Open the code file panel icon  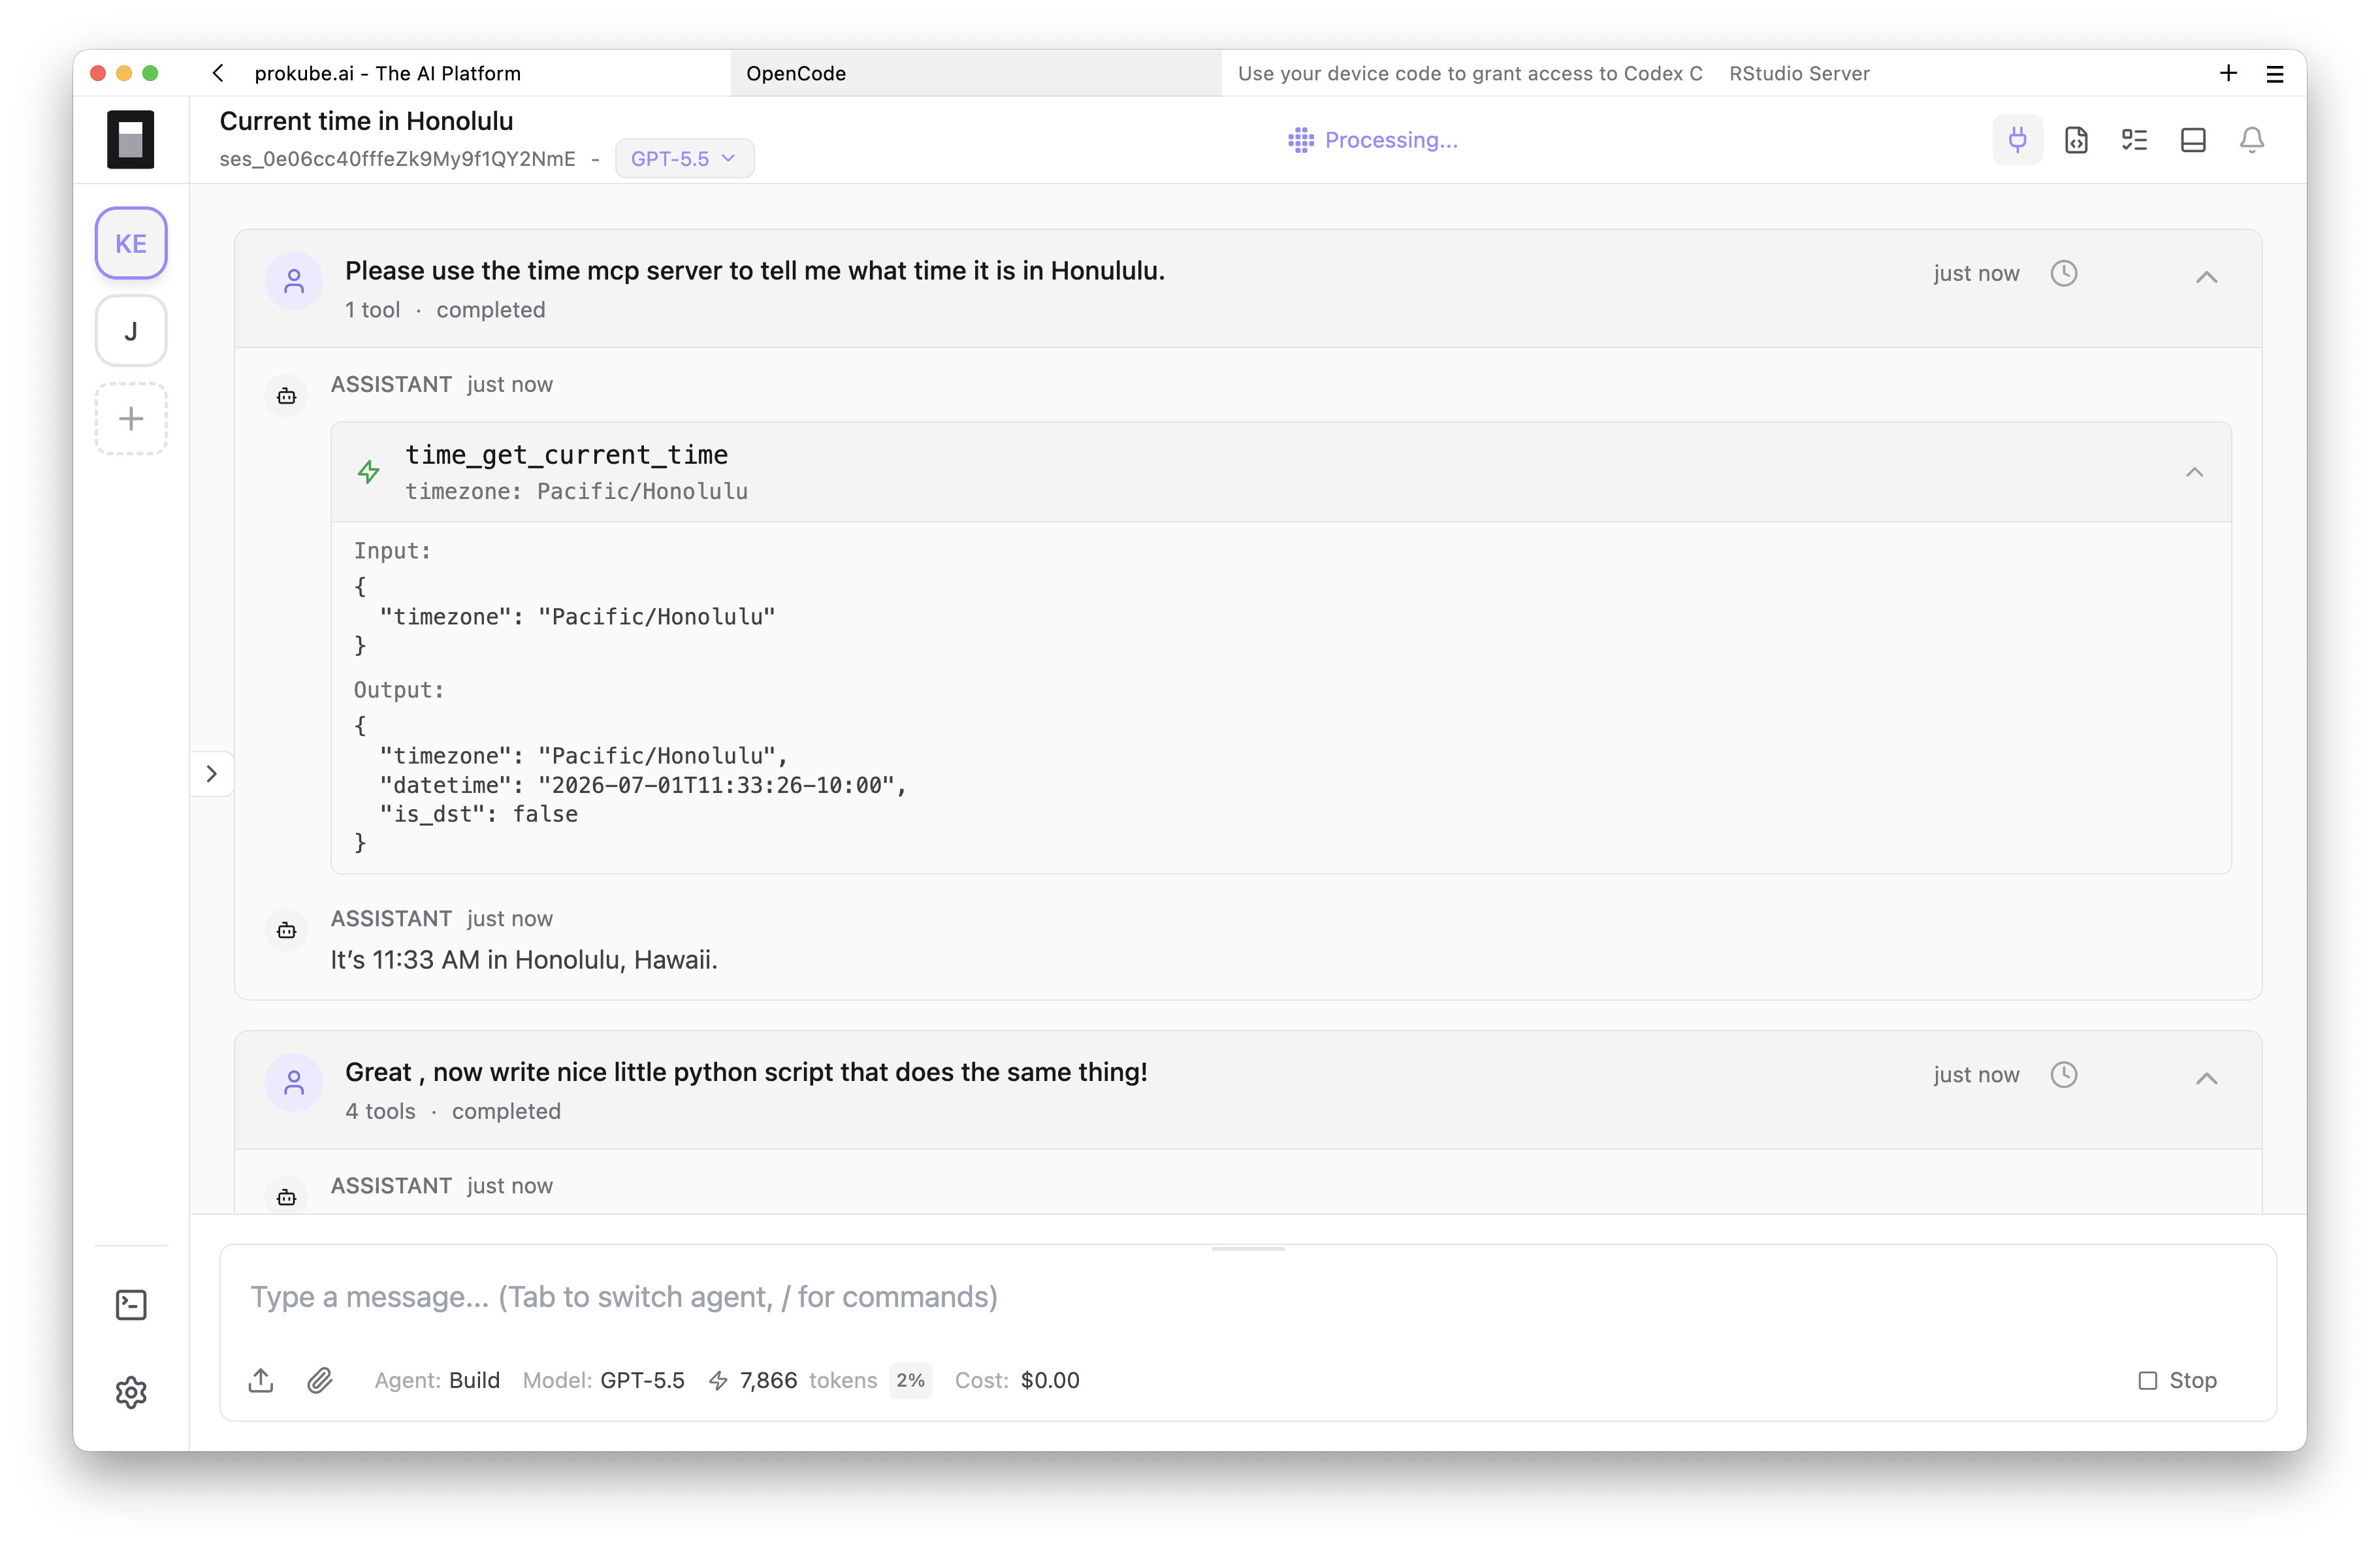click(x=2076, y=140)
